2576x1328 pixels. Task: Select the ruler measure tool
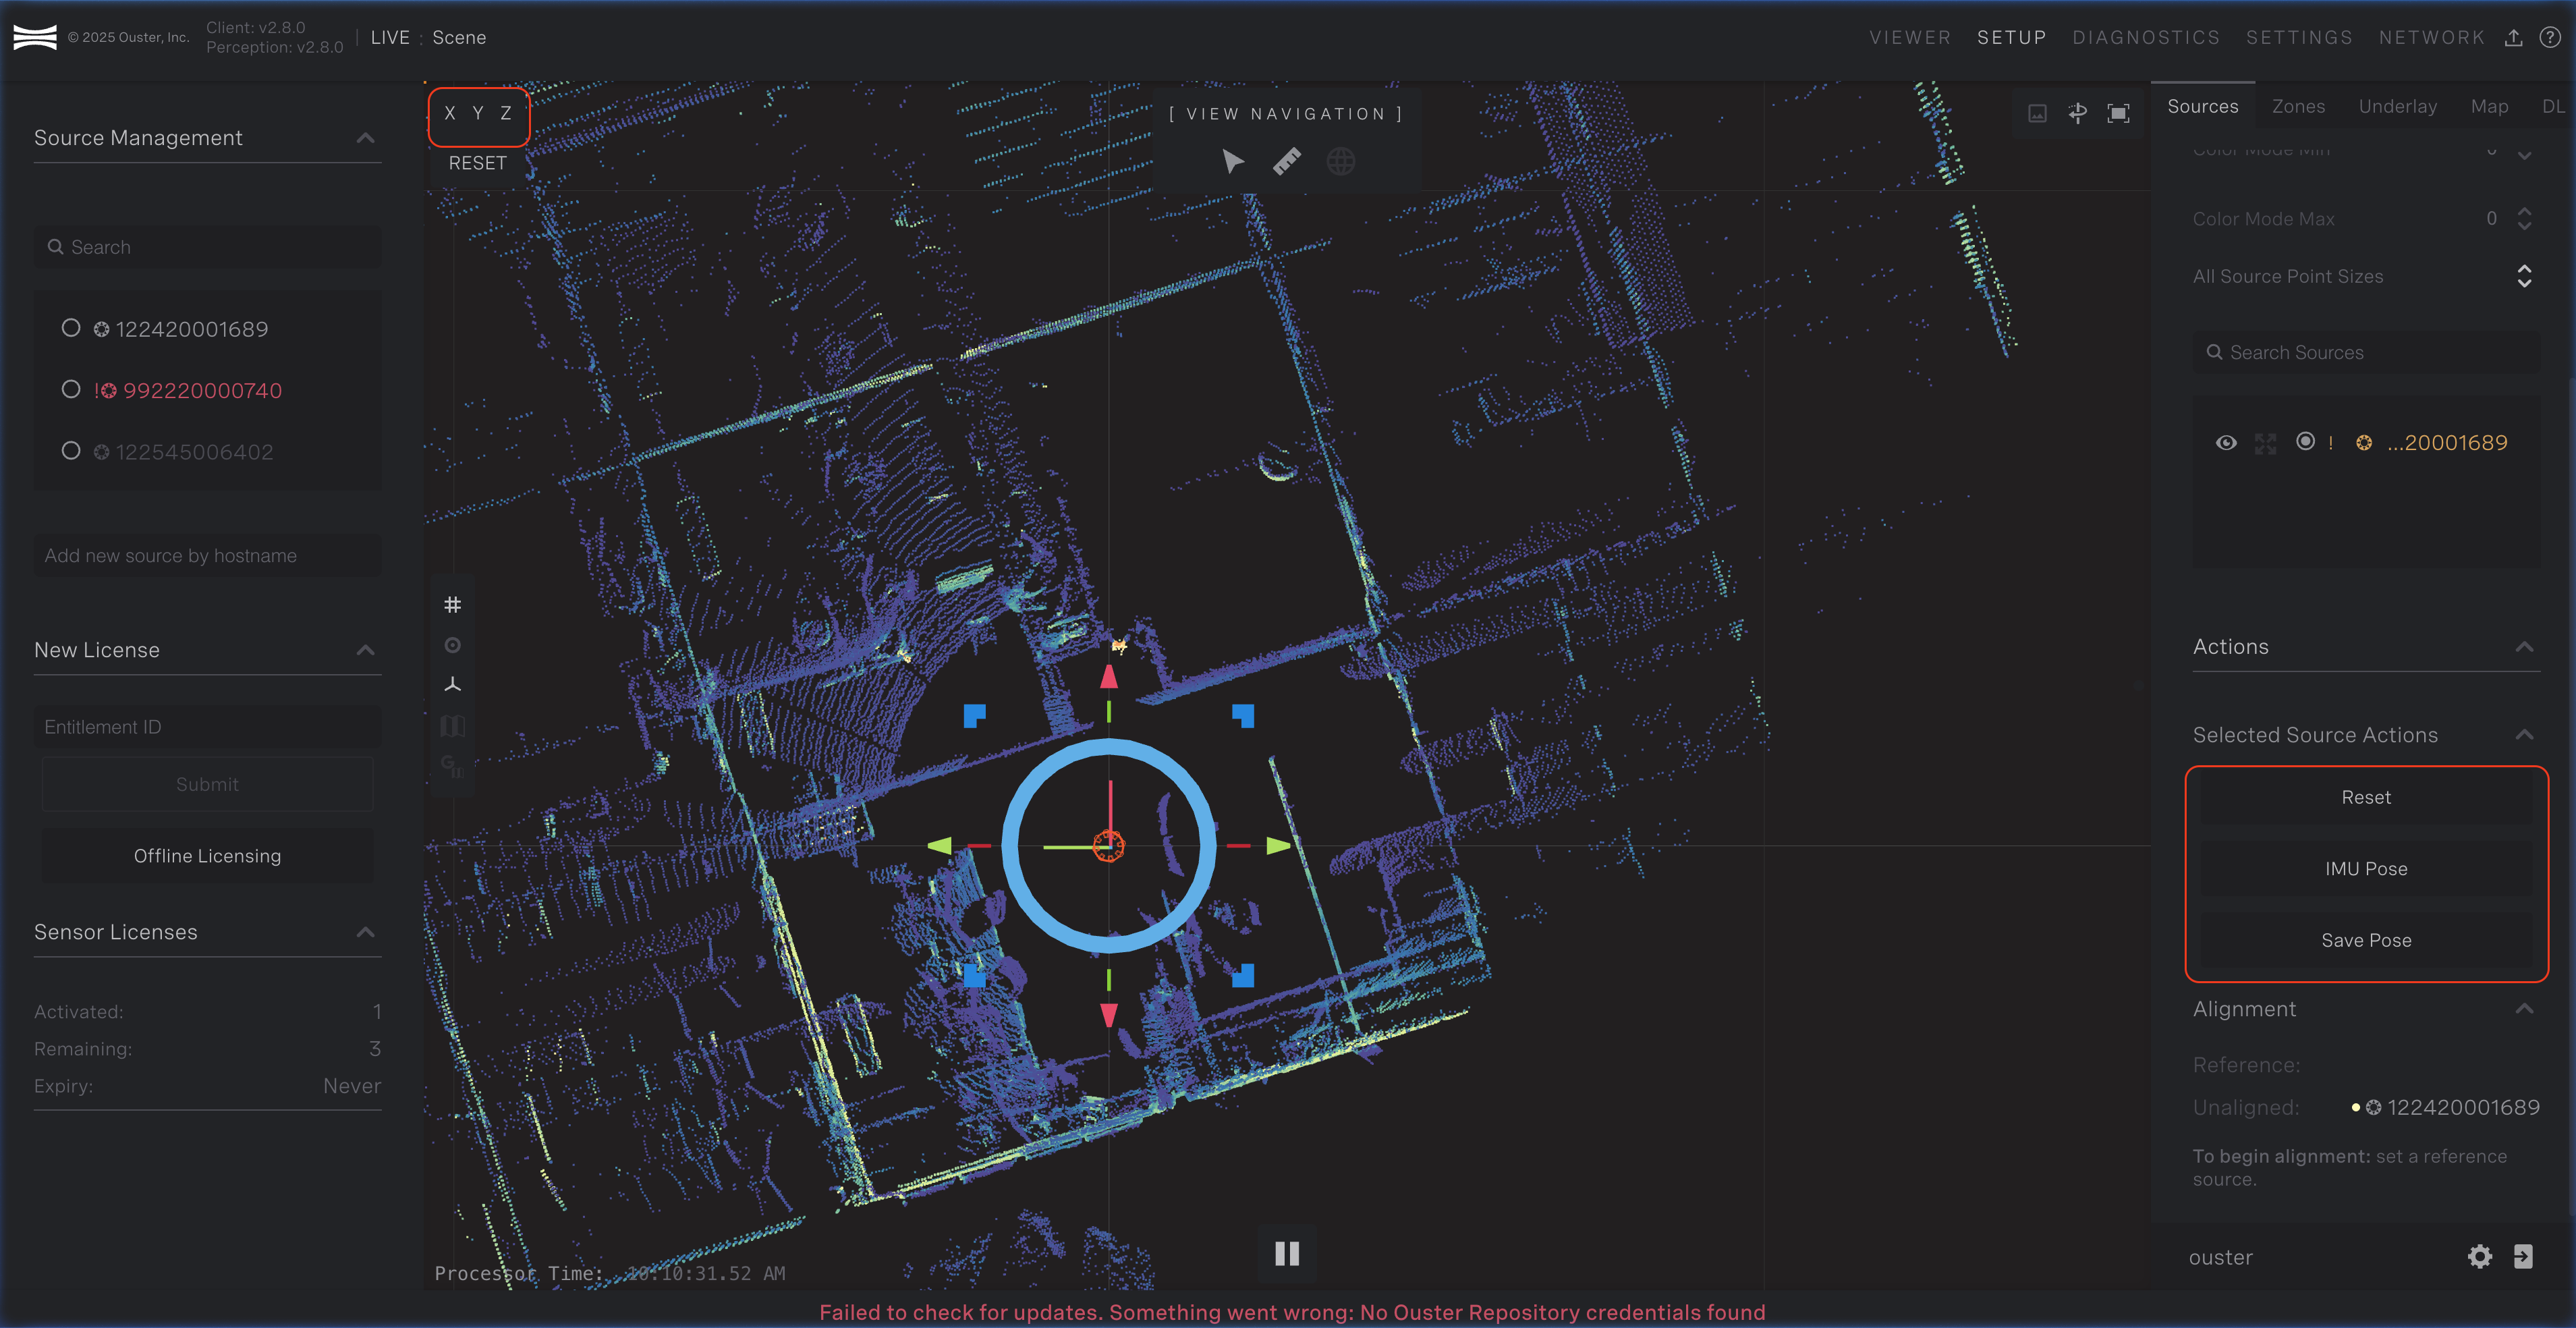(x=1286, y=161)
